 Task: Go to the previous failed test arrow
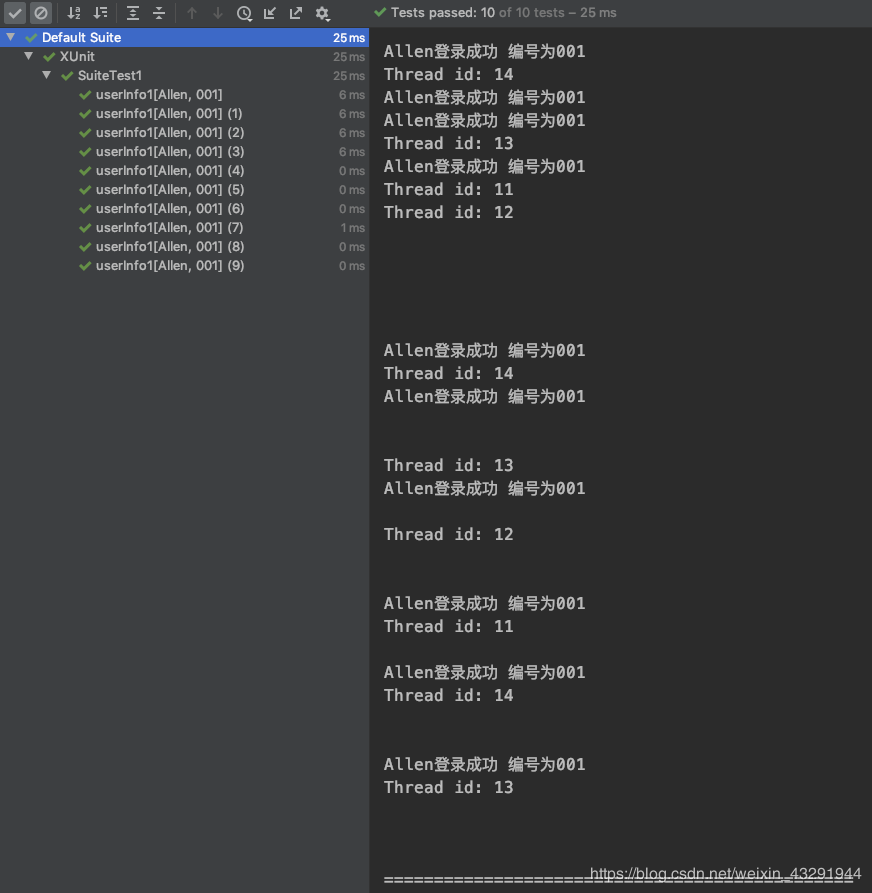pos(192,13)
